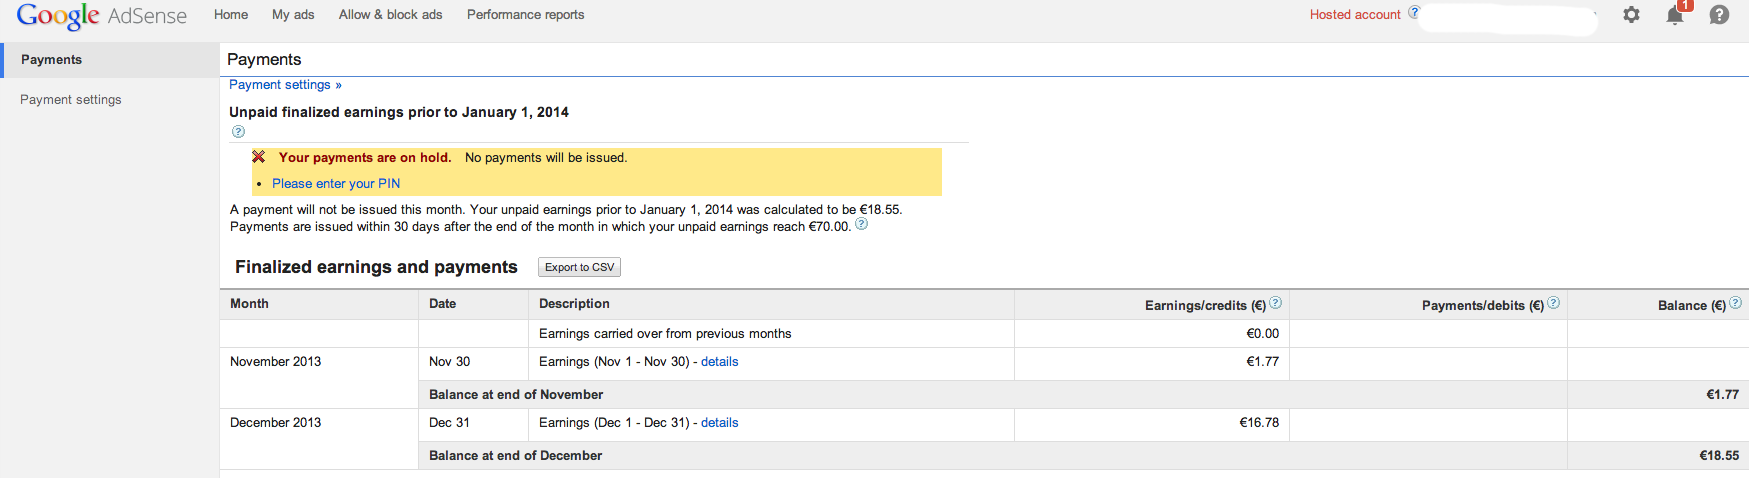Click help icon beside Balance column header
Viewport: 1749px width, 478px height.
[x=1735, y=303]
